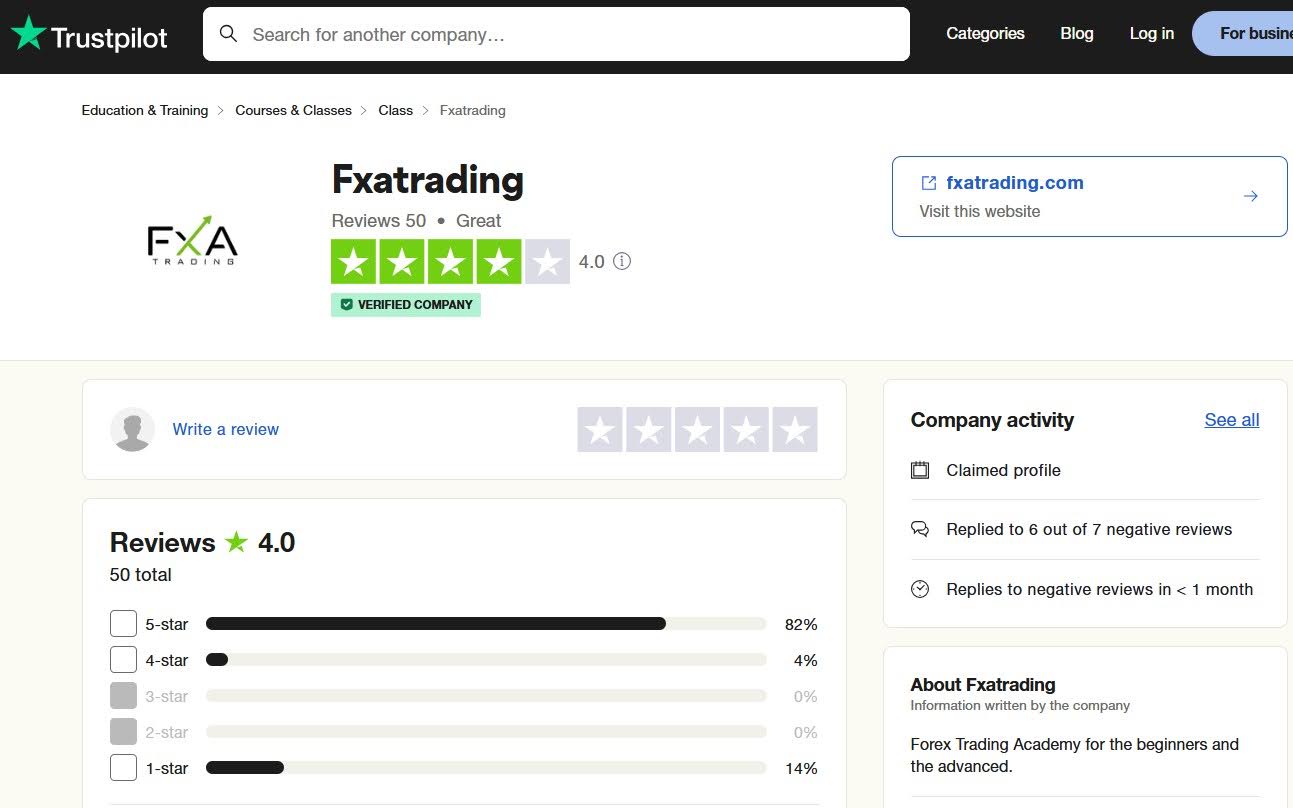The image size is (1293, 808).
Task: Click the 'Visit this website' text
Action: coord(980,211)
